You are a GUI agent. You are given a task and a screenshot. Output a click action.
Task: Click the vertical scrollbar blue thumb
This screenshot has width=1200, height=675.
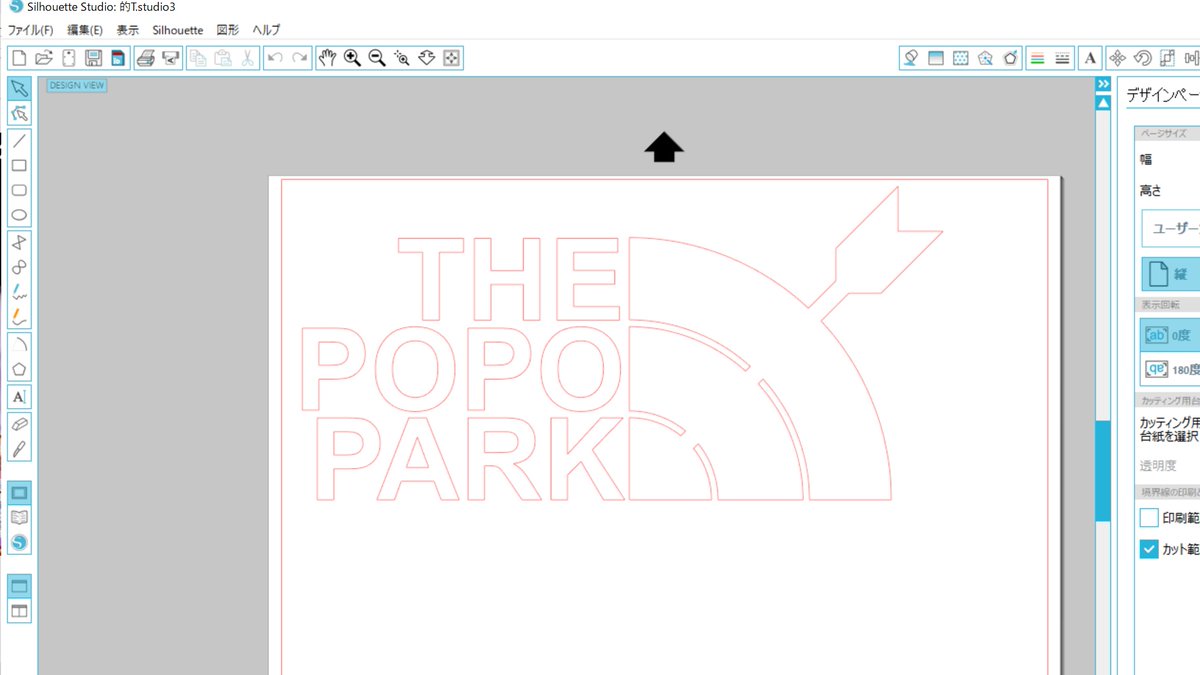tap(1103, 470)
